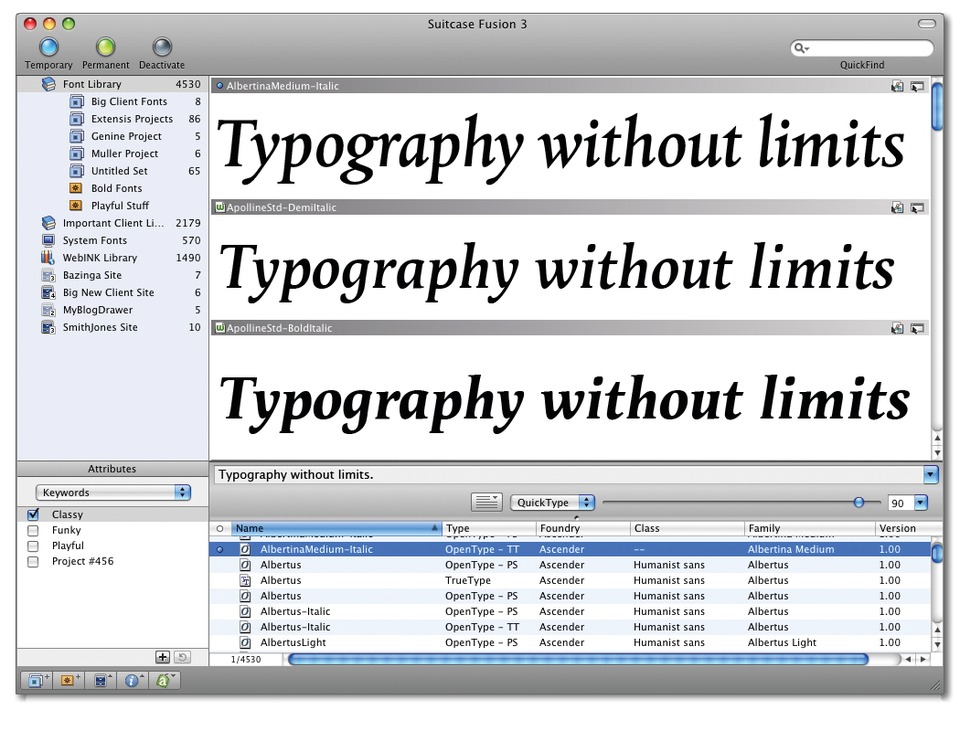Viewport: 960px width, 731px height.
Task: Click the new smart set icon
Action: [x=69, y=680]
